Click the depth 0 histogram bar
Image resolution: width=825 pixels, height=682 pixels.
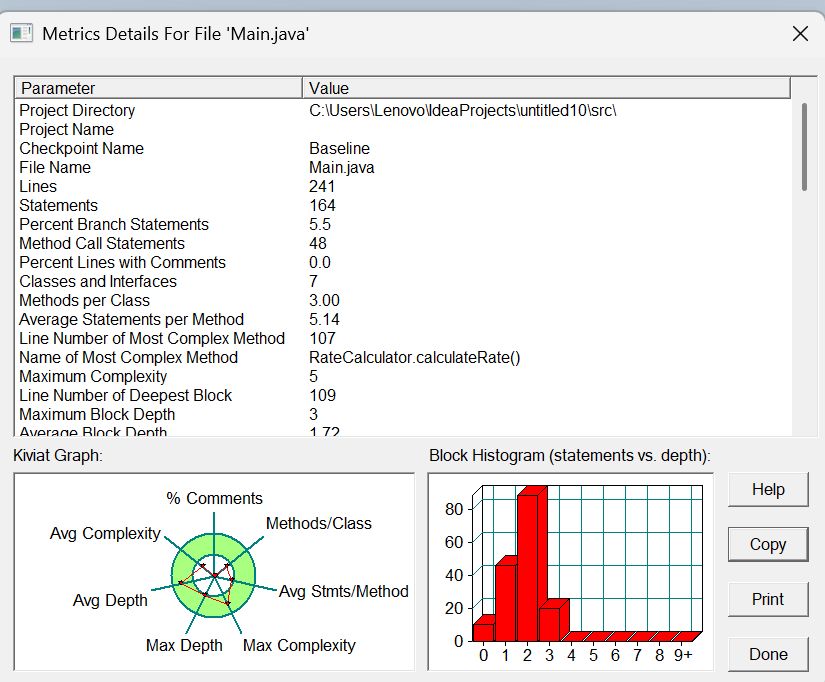tap(484, 633)
